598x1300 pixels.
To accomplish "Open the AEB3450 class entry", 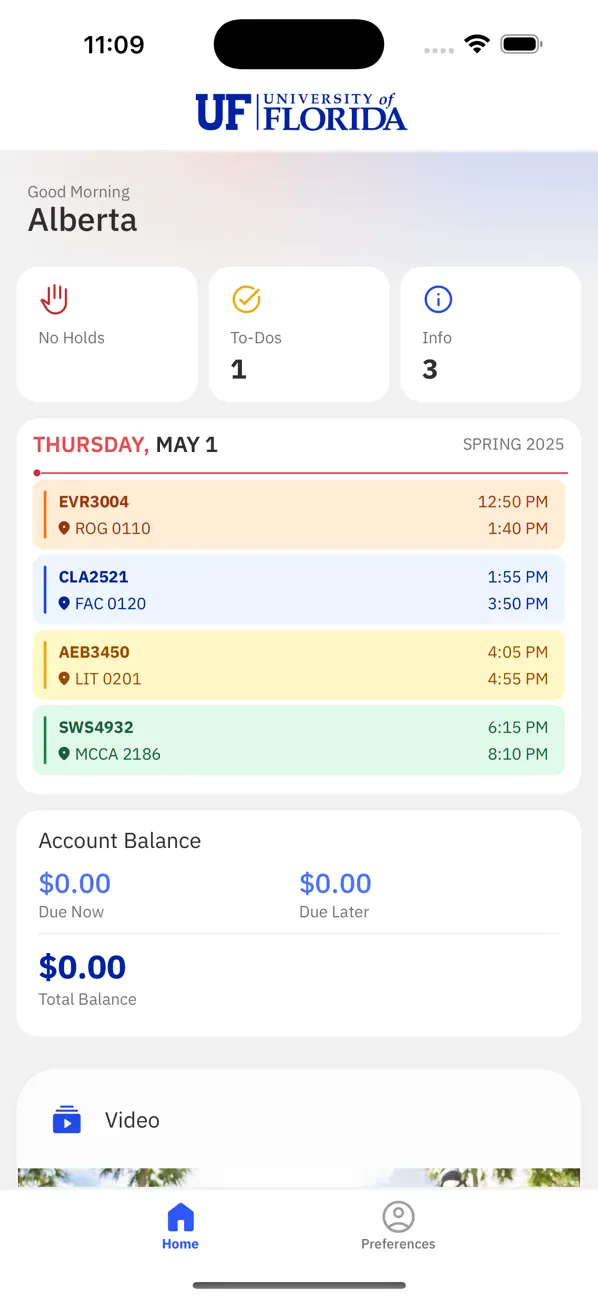I will coord(299,664).
